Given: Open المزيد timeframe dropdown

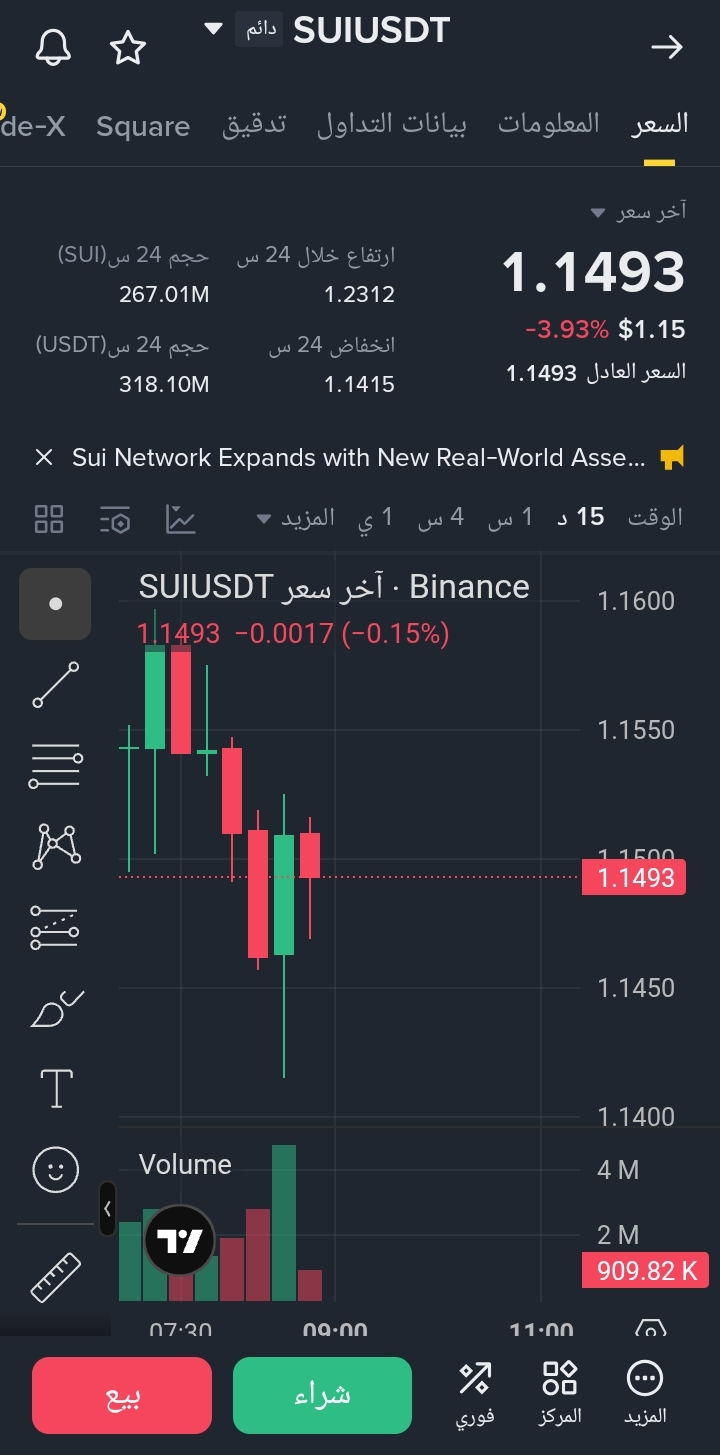Looking at the screenshot, I should point(296,518).
